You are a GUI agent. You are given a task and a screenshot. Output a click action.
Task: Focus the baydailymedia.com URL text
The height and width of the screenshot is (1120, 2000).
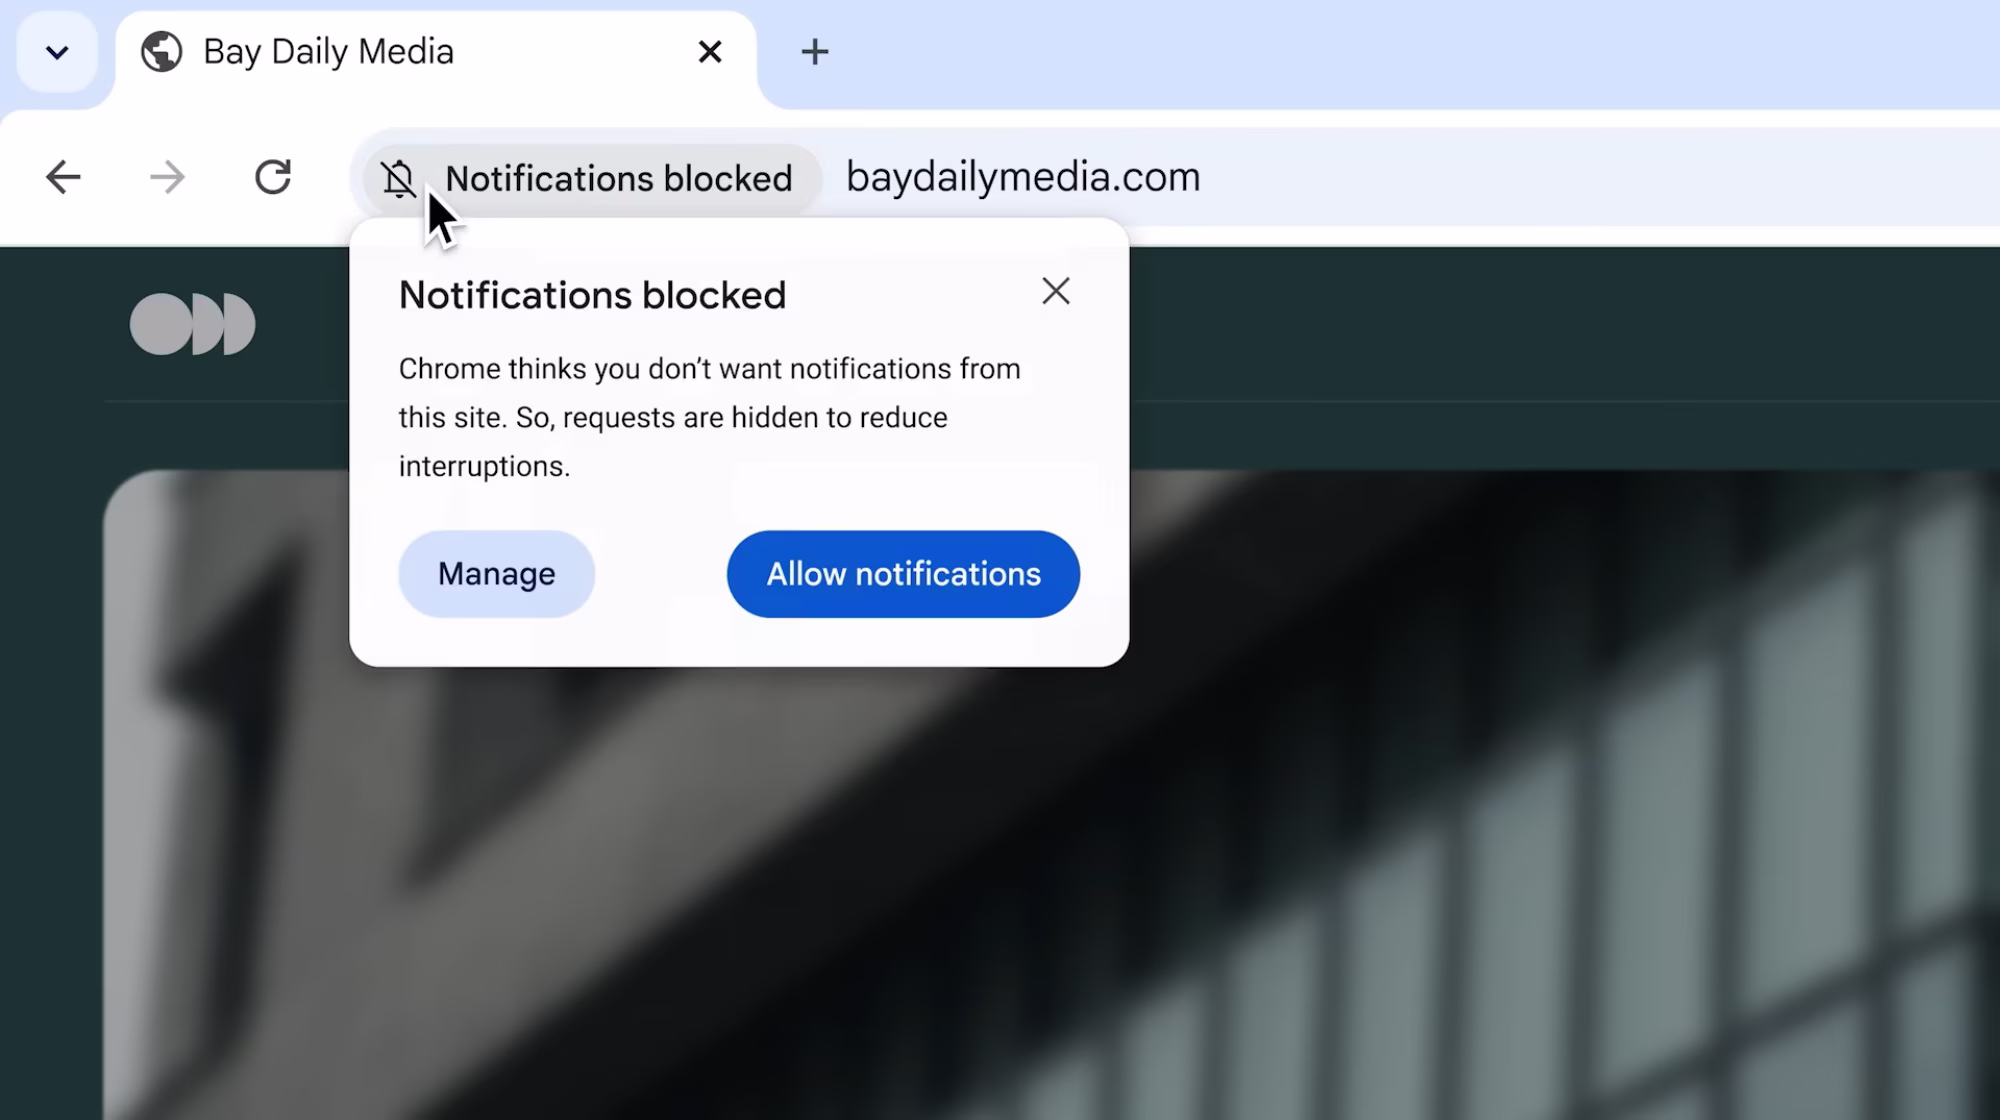(x=1022, y=177)
